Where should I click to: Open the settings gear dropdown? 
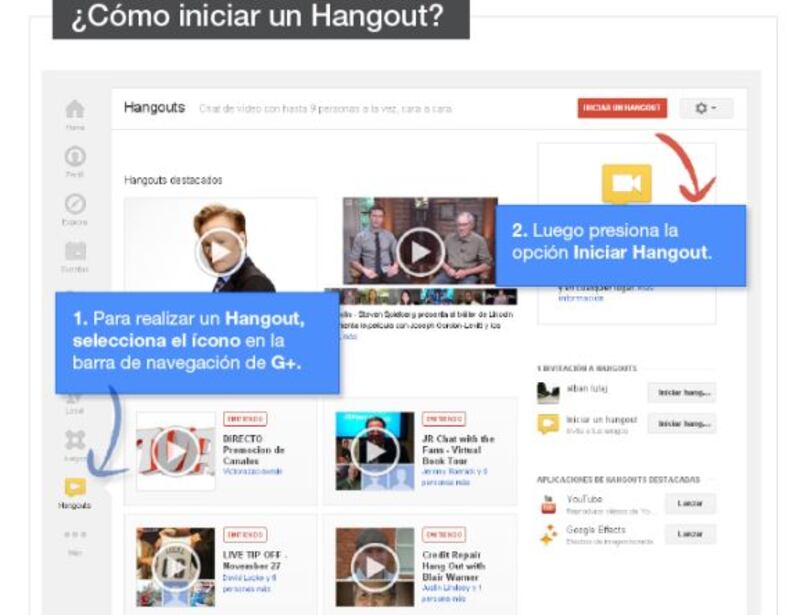click(x=706, y=108)
